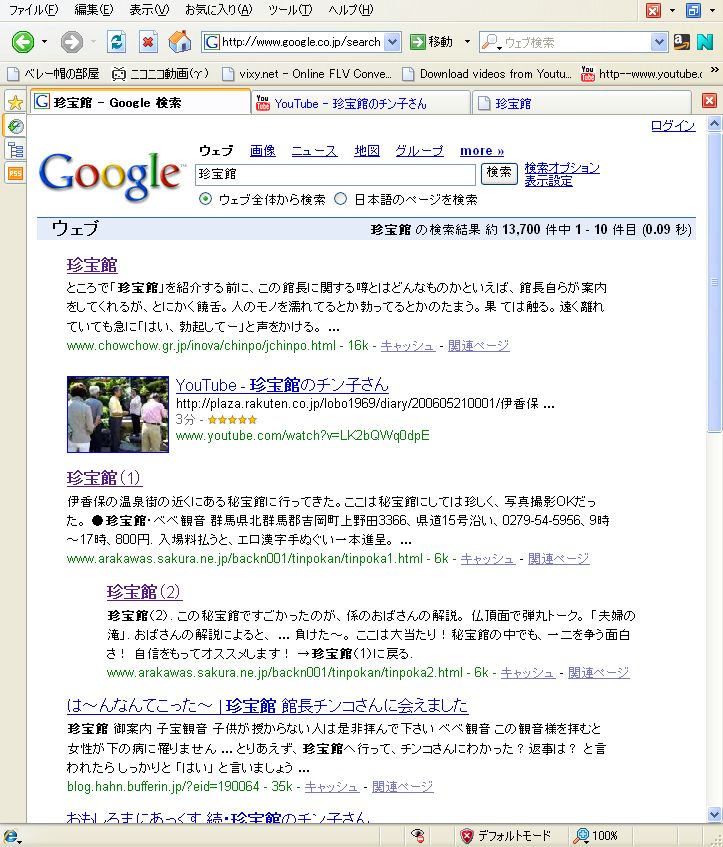Click the page scrollbar up arrow
The image size is (723, 847).
click(x=714, y=124)
